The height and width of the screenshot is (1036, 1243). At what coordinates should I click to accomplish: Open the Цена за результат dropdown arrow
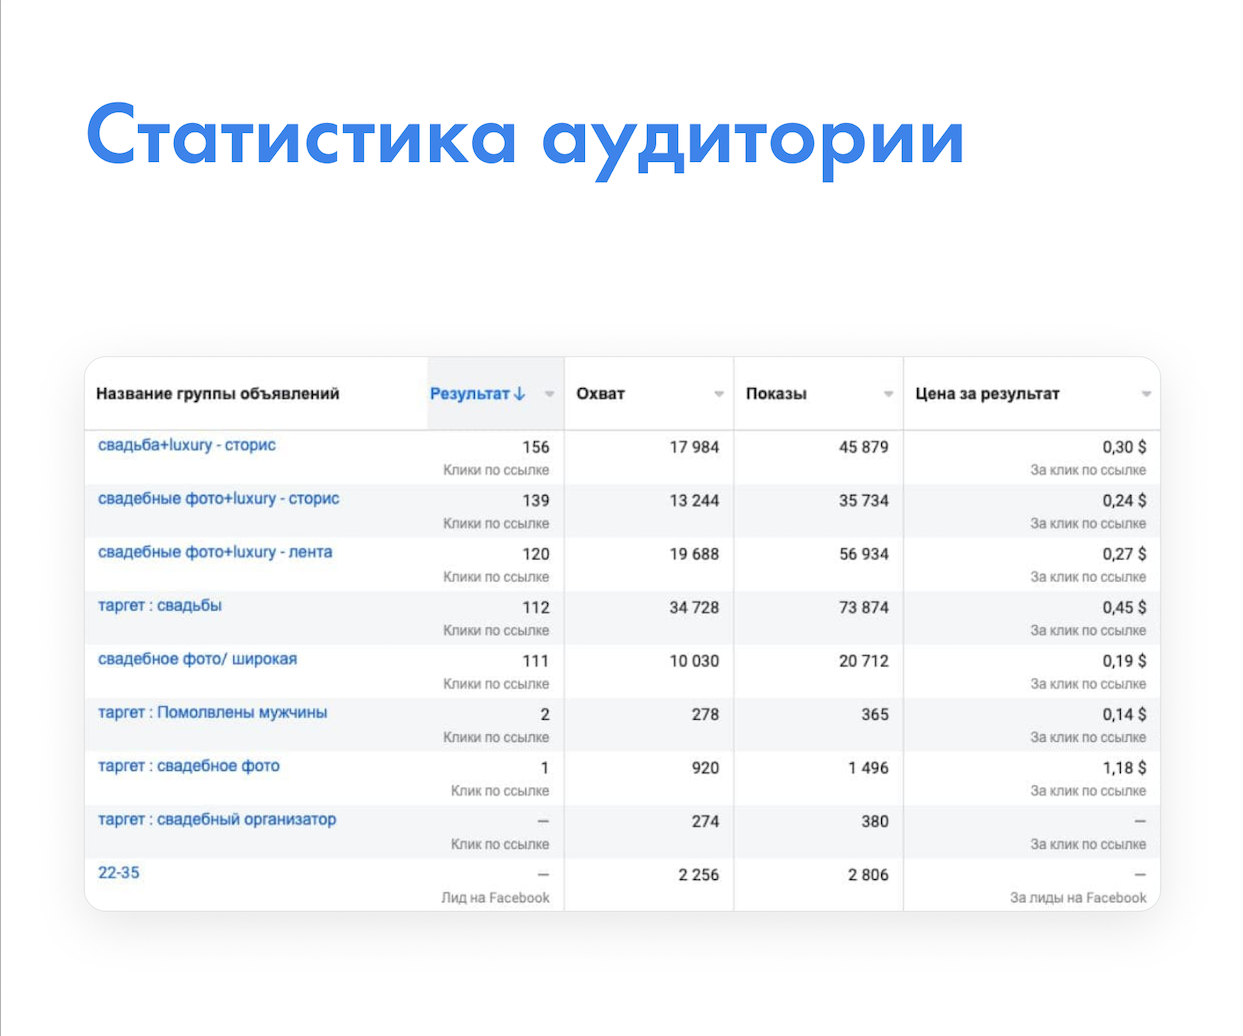1146,394
